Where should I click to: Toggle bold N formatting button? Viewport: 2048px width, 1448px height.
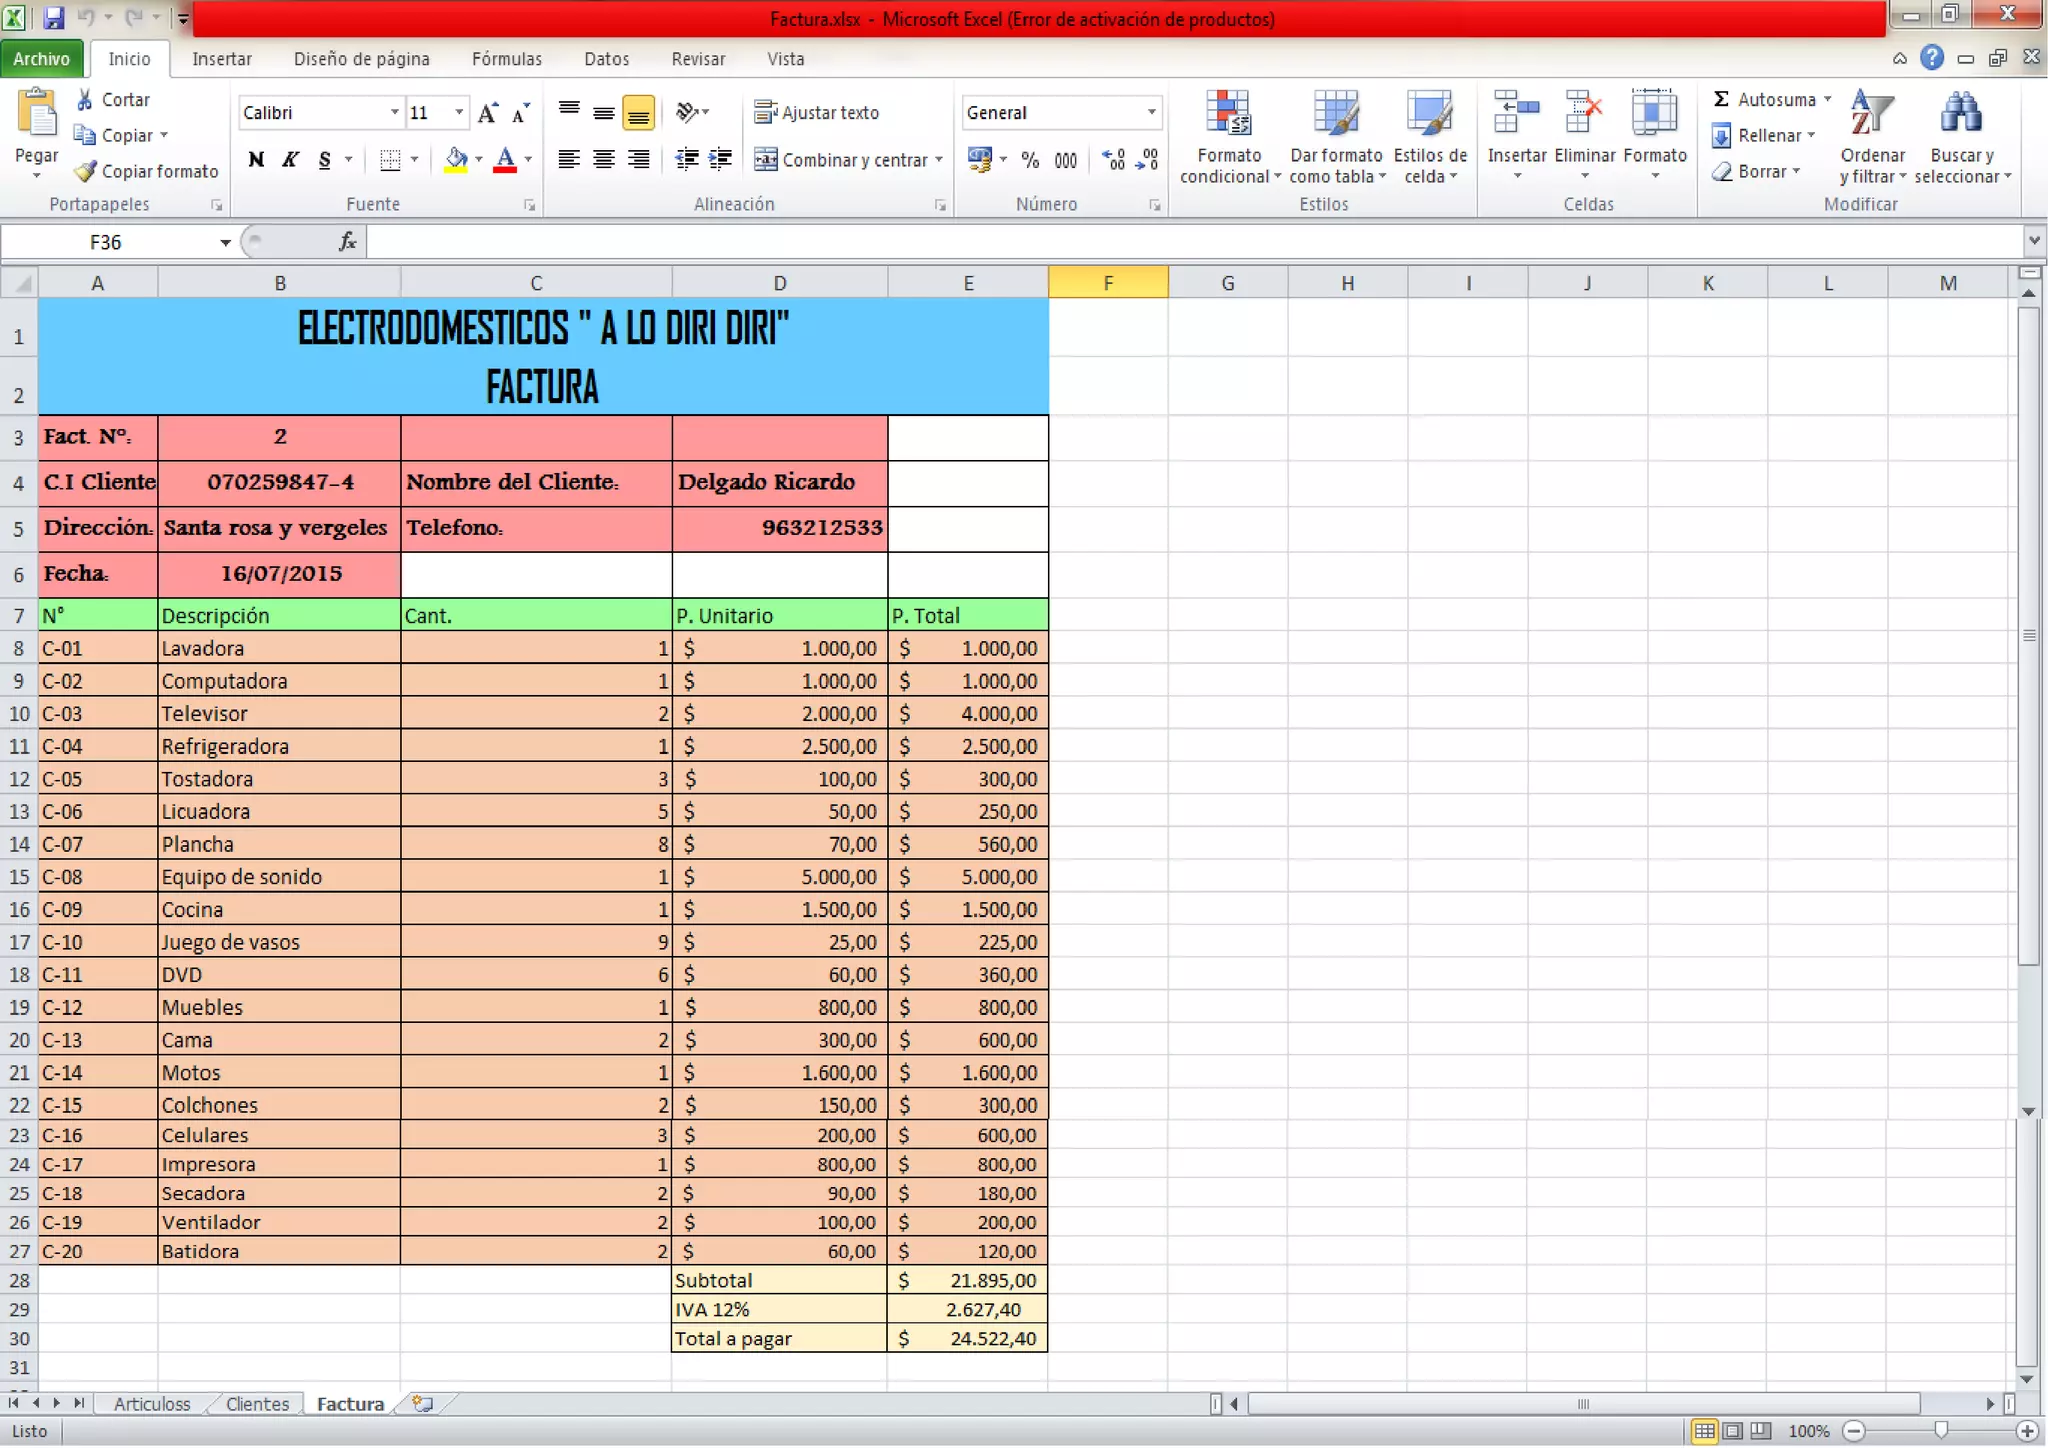click(257, 160)
